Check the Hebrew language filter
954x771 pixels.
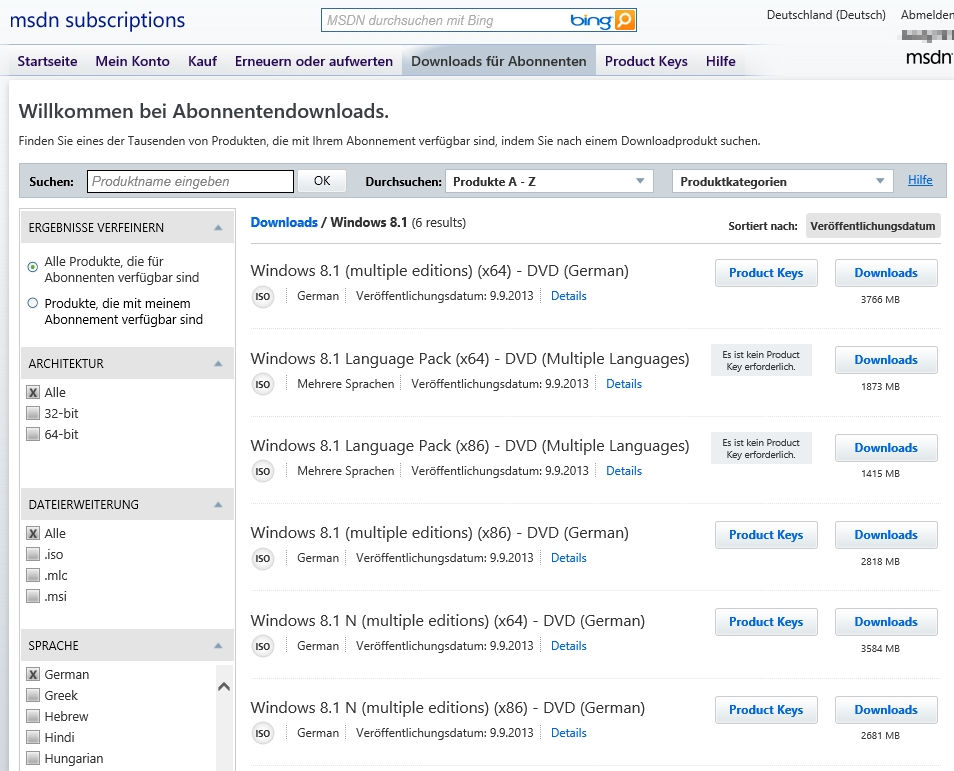click(x=33, y=717)
